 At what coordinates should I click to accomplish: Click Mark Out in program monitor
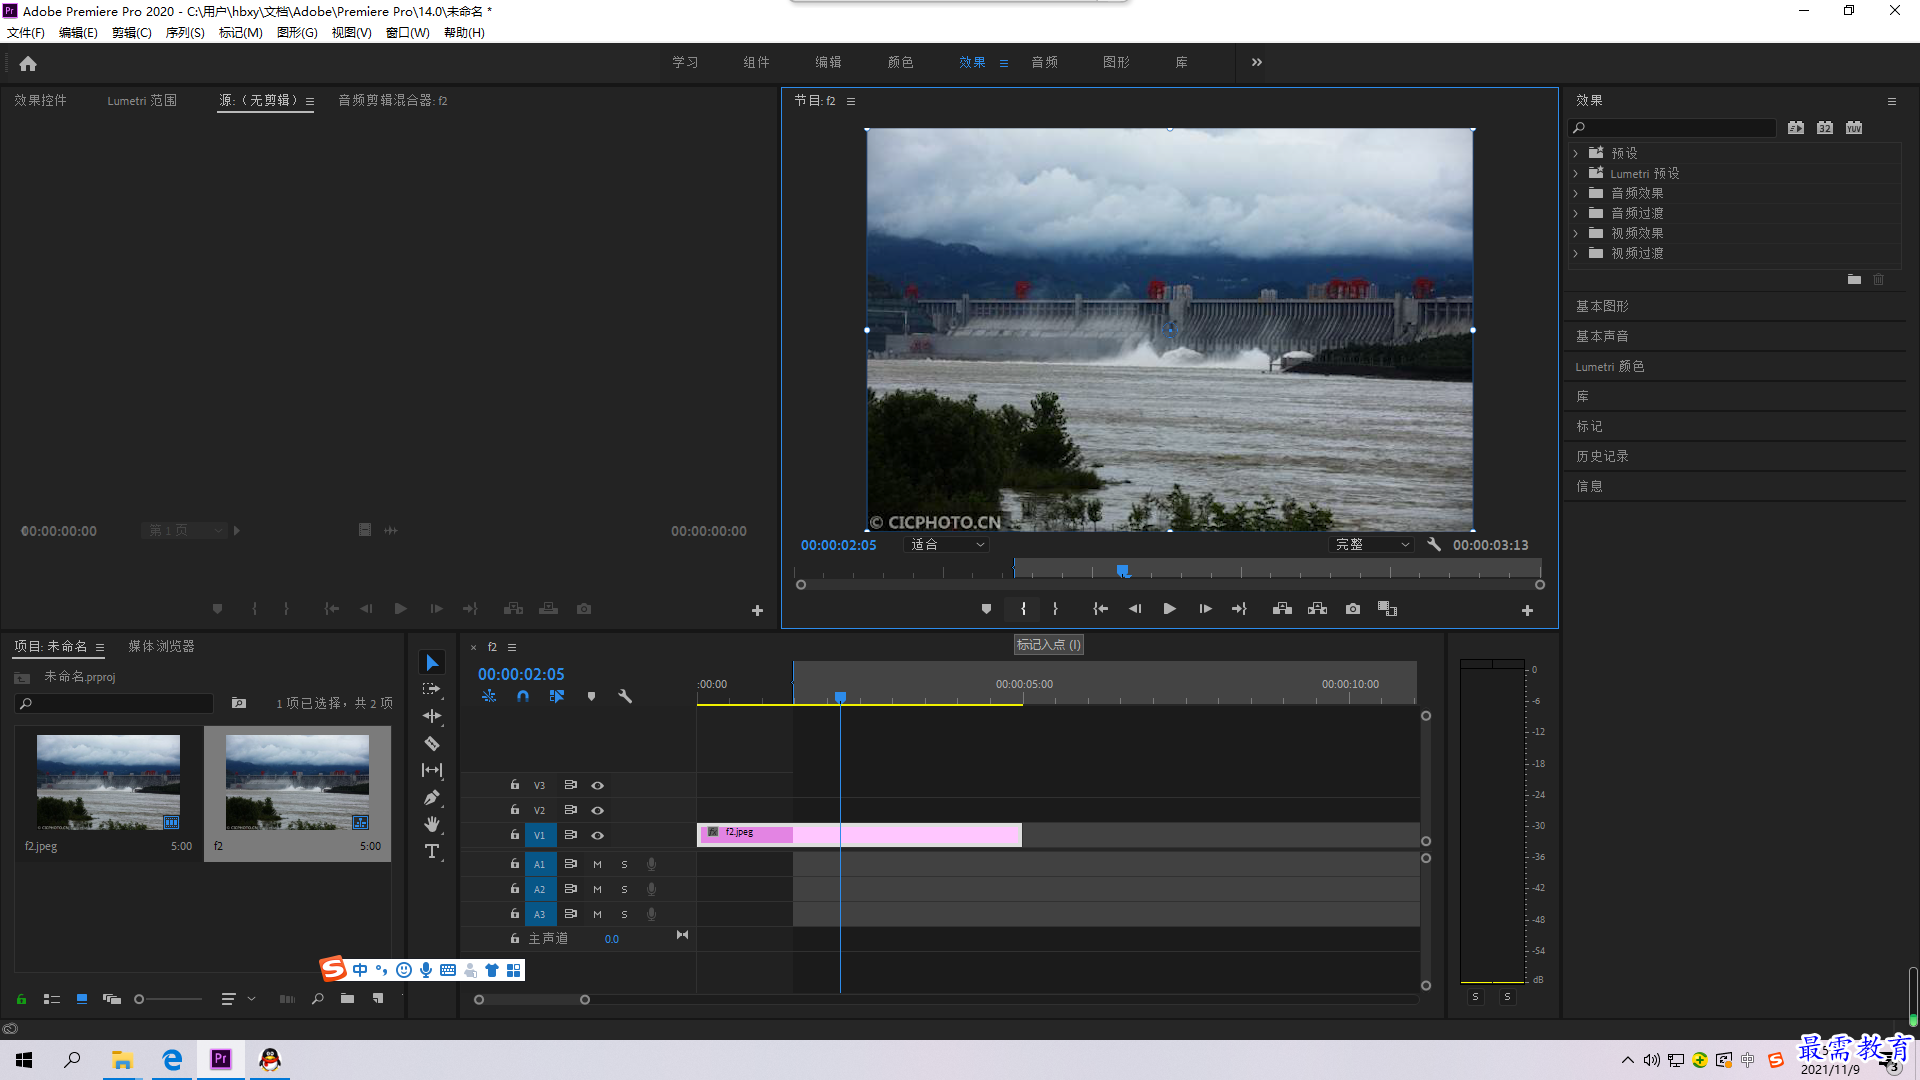click(1055, 609)
